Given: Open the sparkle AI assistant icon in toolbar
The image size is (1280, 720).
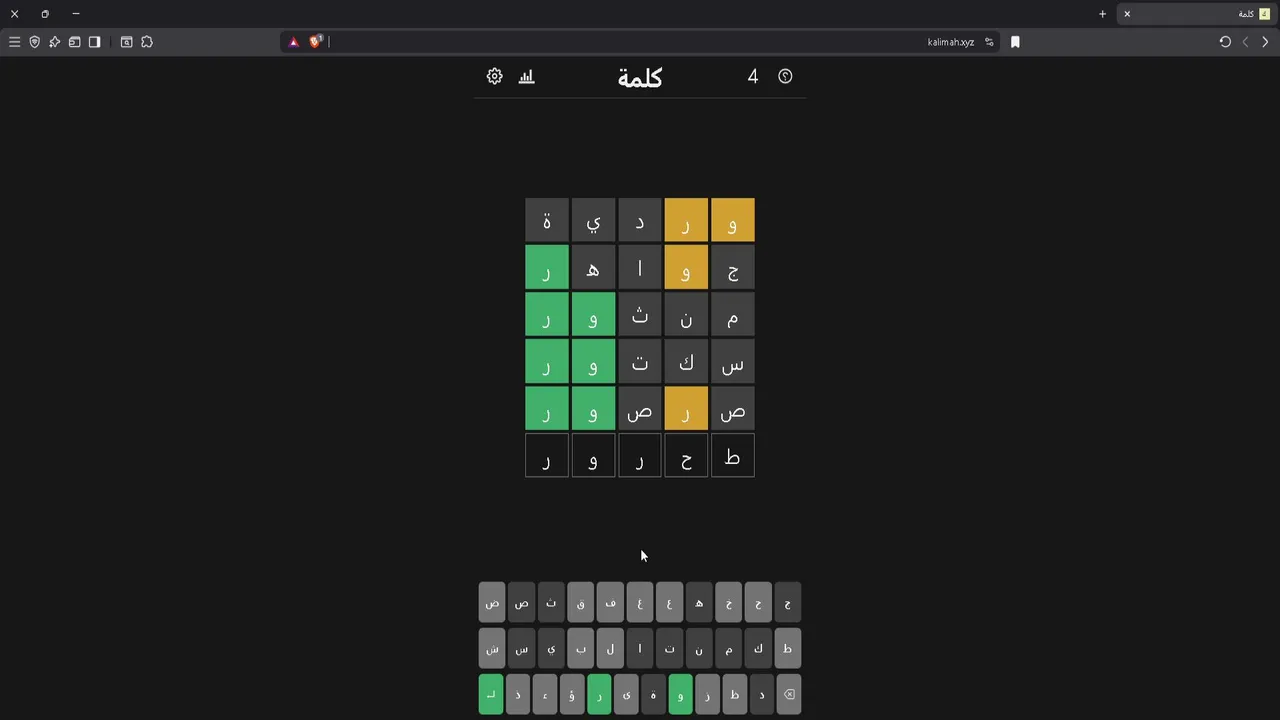Looking at the screenshot, I should (x=54, y=42).
